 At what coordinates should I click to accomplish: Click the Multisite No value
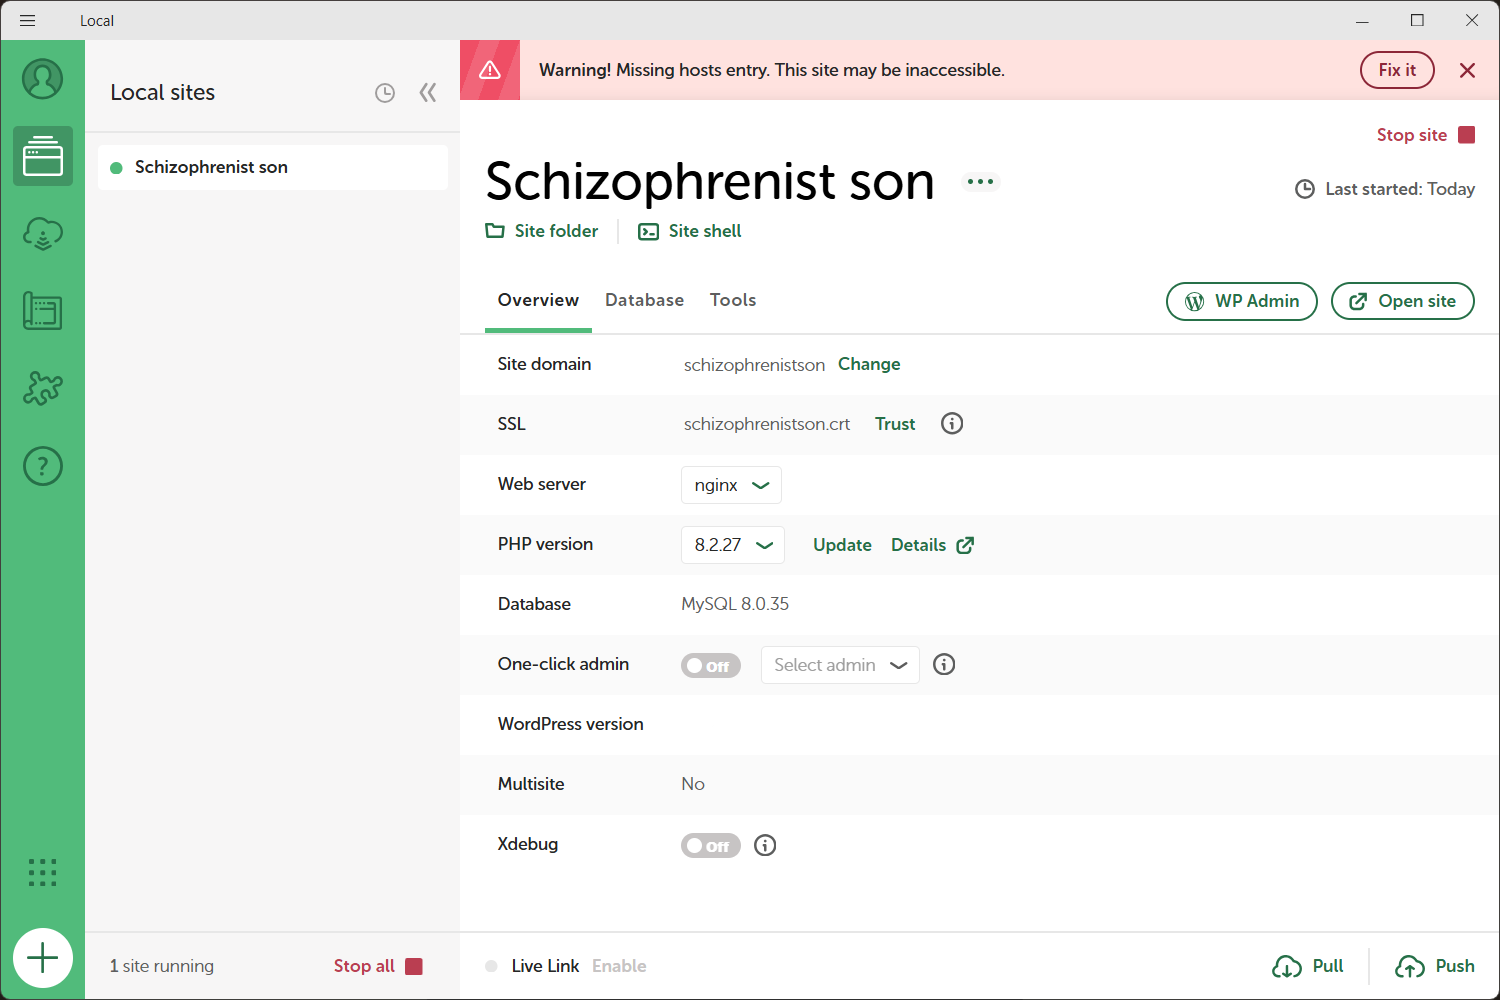click(x=693, y=784)
